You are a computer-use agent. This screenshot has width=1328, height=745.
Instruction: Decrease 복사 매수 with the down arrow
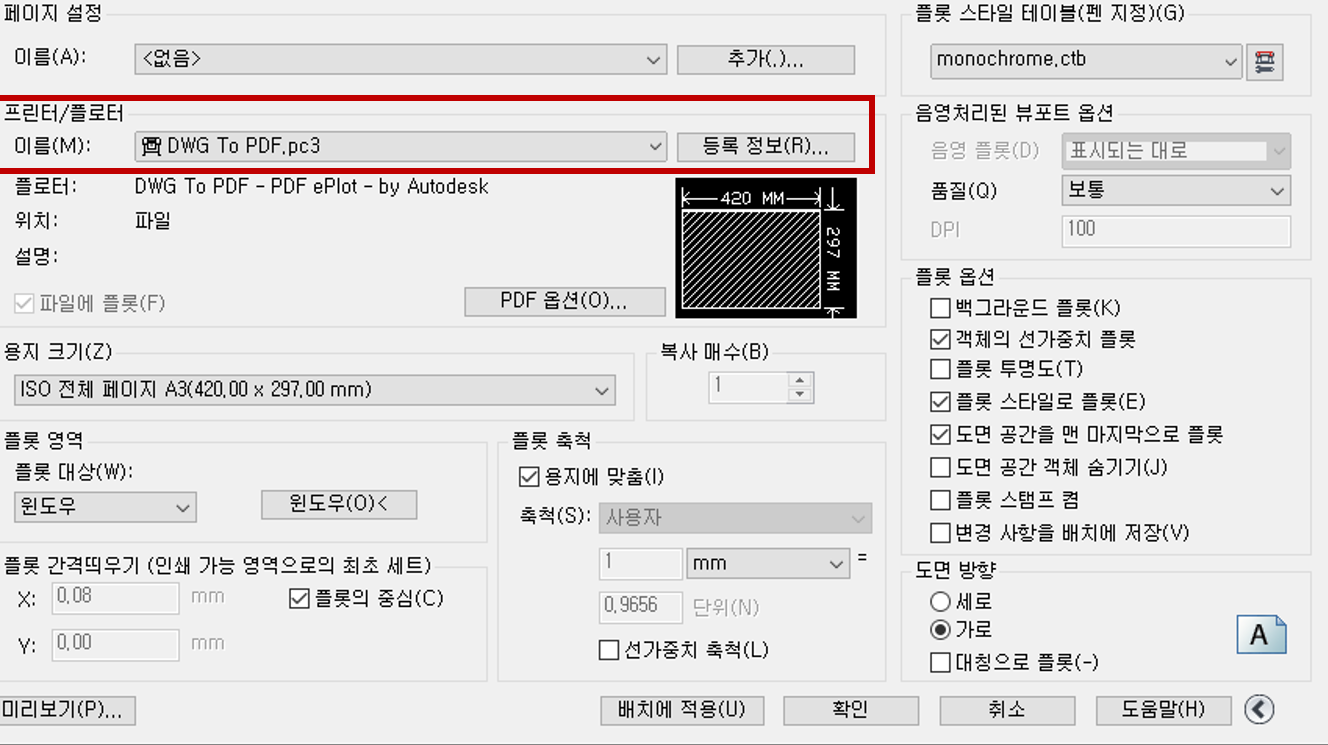click(x=798, y=395)
